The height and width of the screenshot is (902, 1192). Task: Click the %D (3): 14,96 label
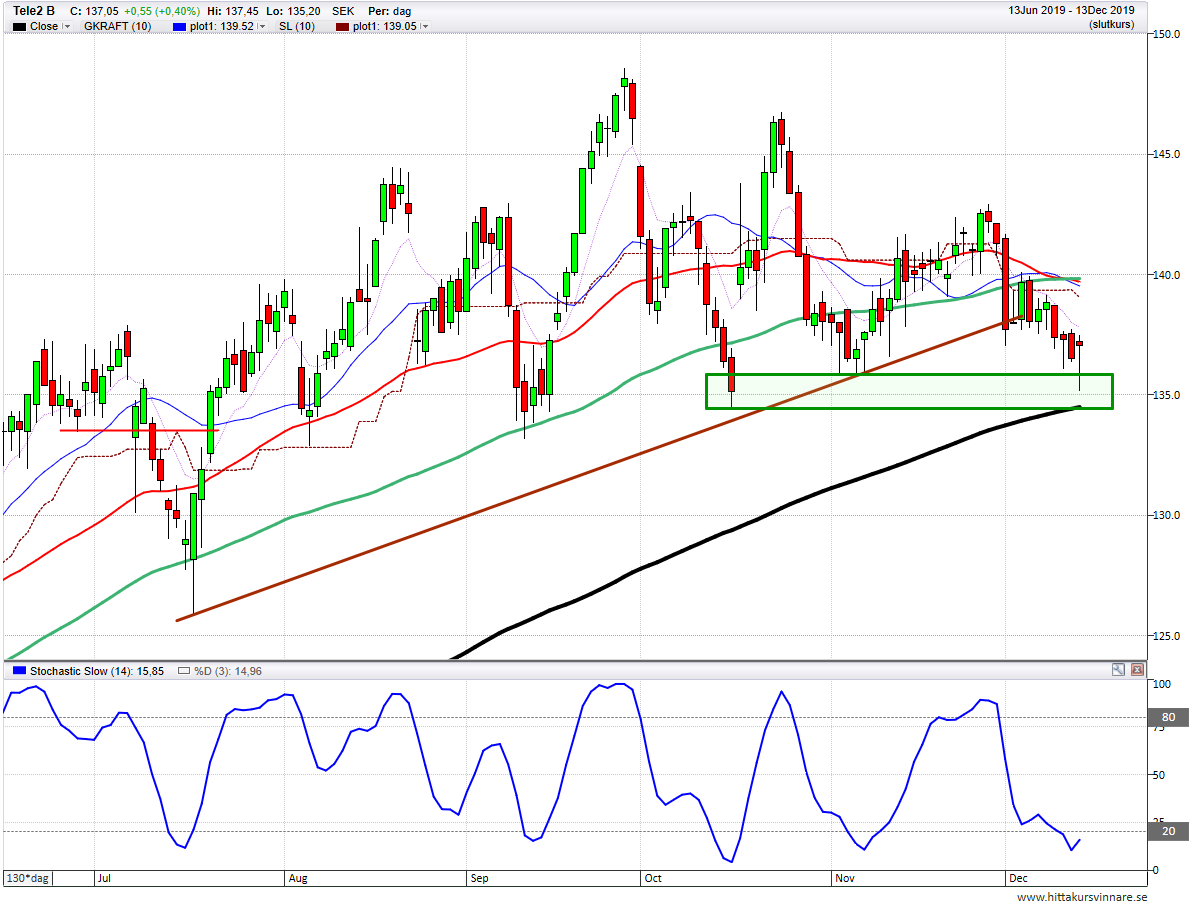(227, 671)
